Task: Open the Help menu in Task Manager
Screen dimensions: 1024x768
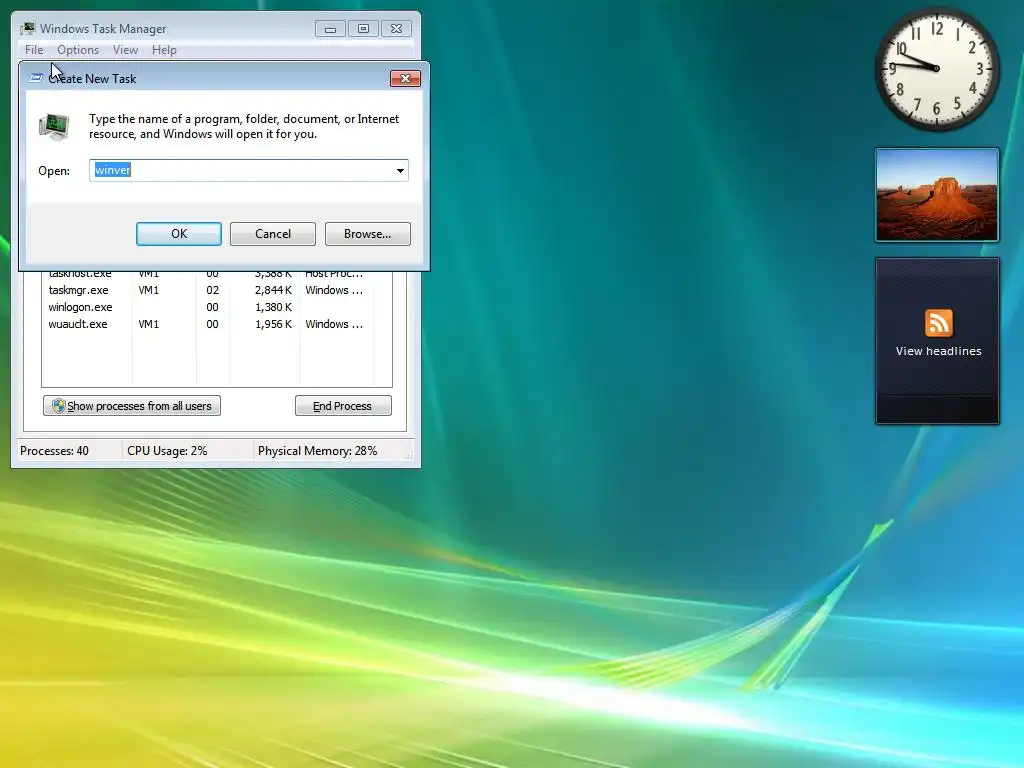Action: pyautogui.click(x=164, y=50)
